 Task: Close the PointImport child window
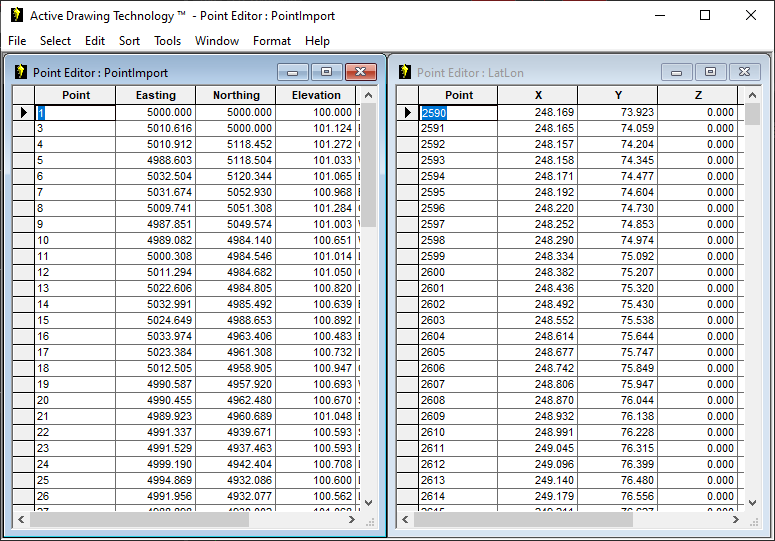point(360,72)
